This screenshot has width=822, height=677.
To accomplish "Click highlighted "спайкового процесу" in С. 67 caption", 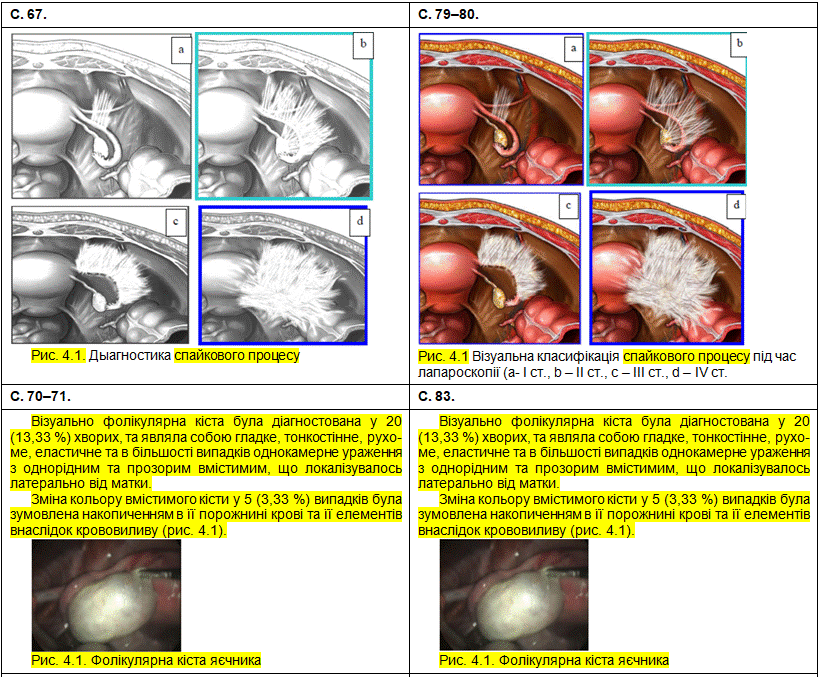I will click(x=237, y=355).
